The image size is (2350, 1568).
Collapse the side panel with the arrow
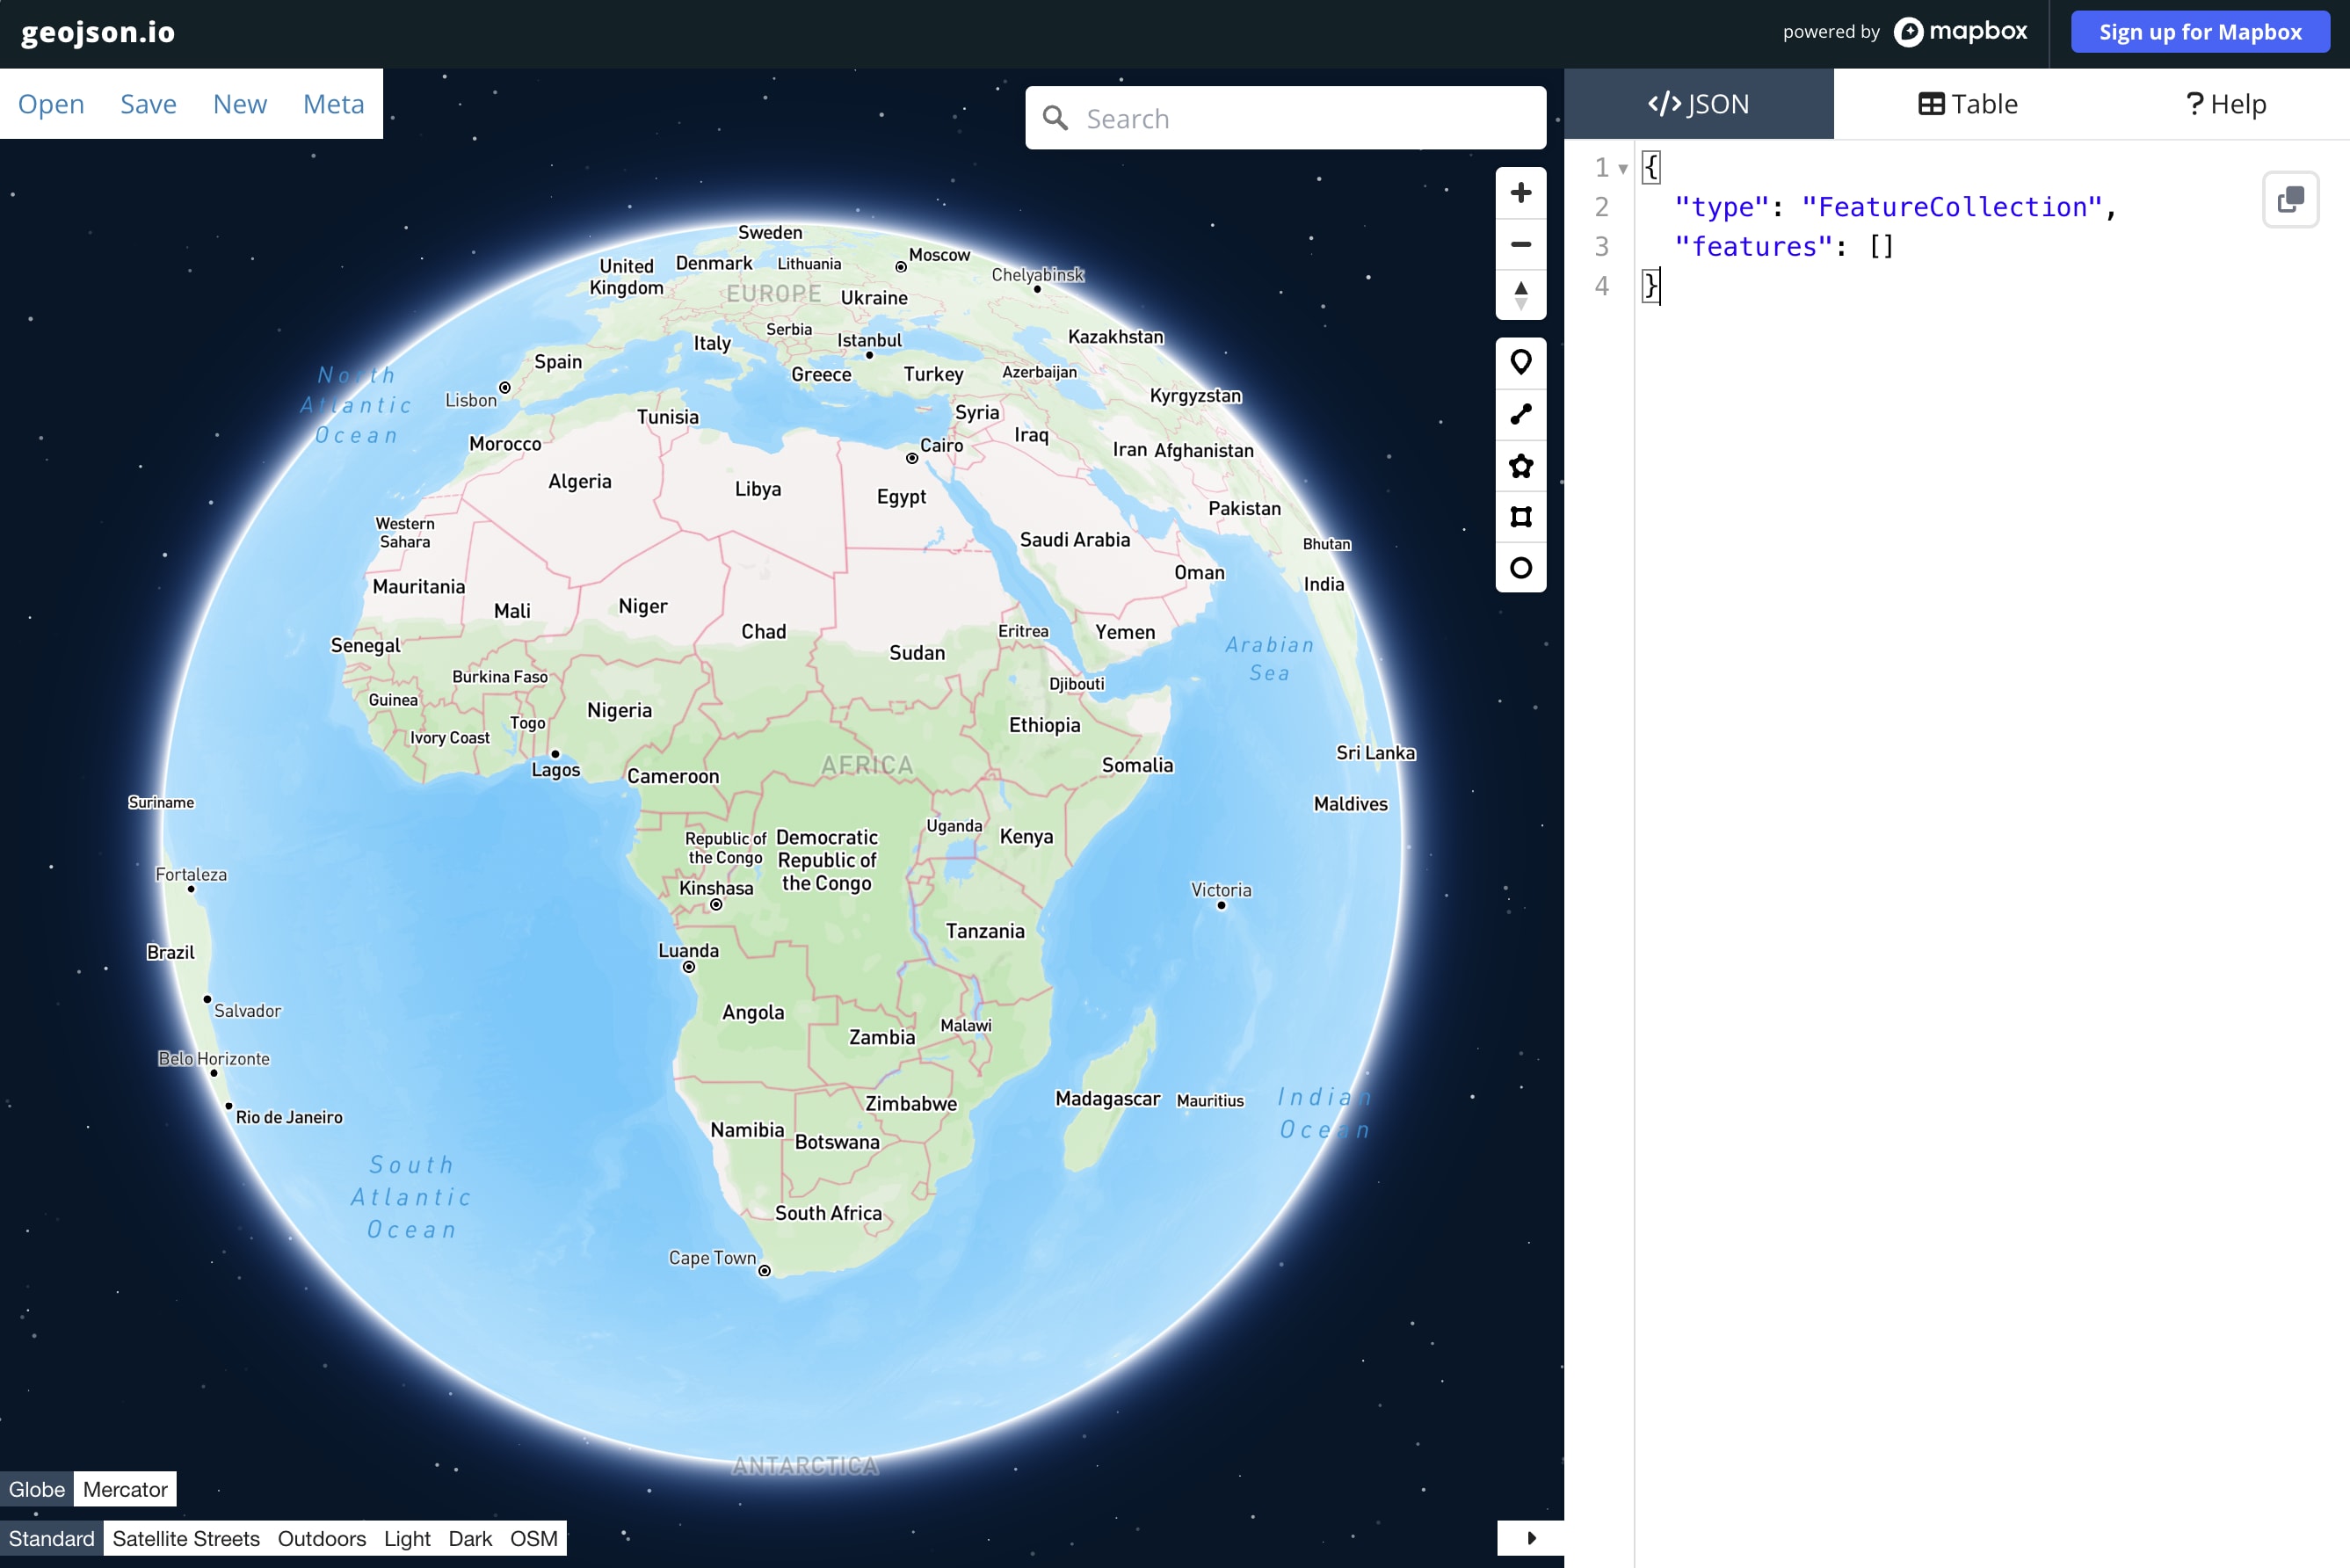(x=1530, y=1538)
